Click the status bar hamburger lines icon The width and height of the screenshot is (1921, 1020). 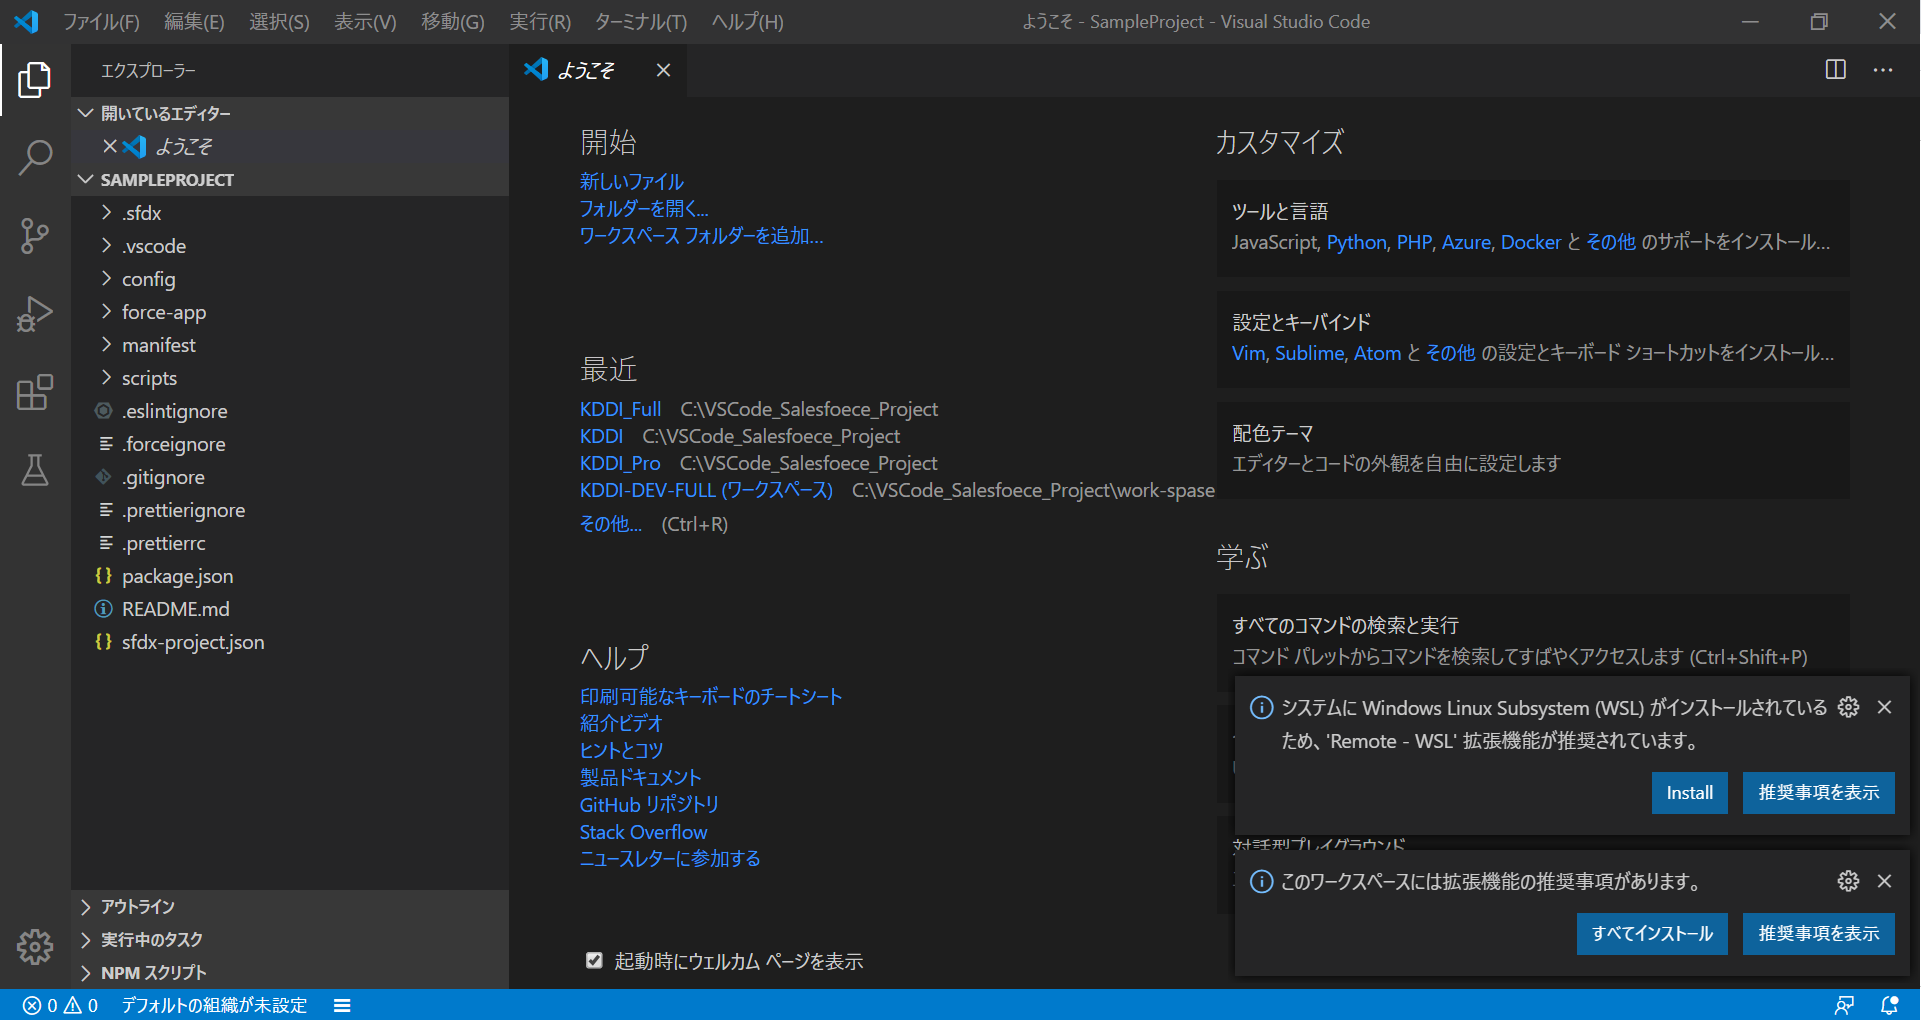click(x=342, y=1005)
